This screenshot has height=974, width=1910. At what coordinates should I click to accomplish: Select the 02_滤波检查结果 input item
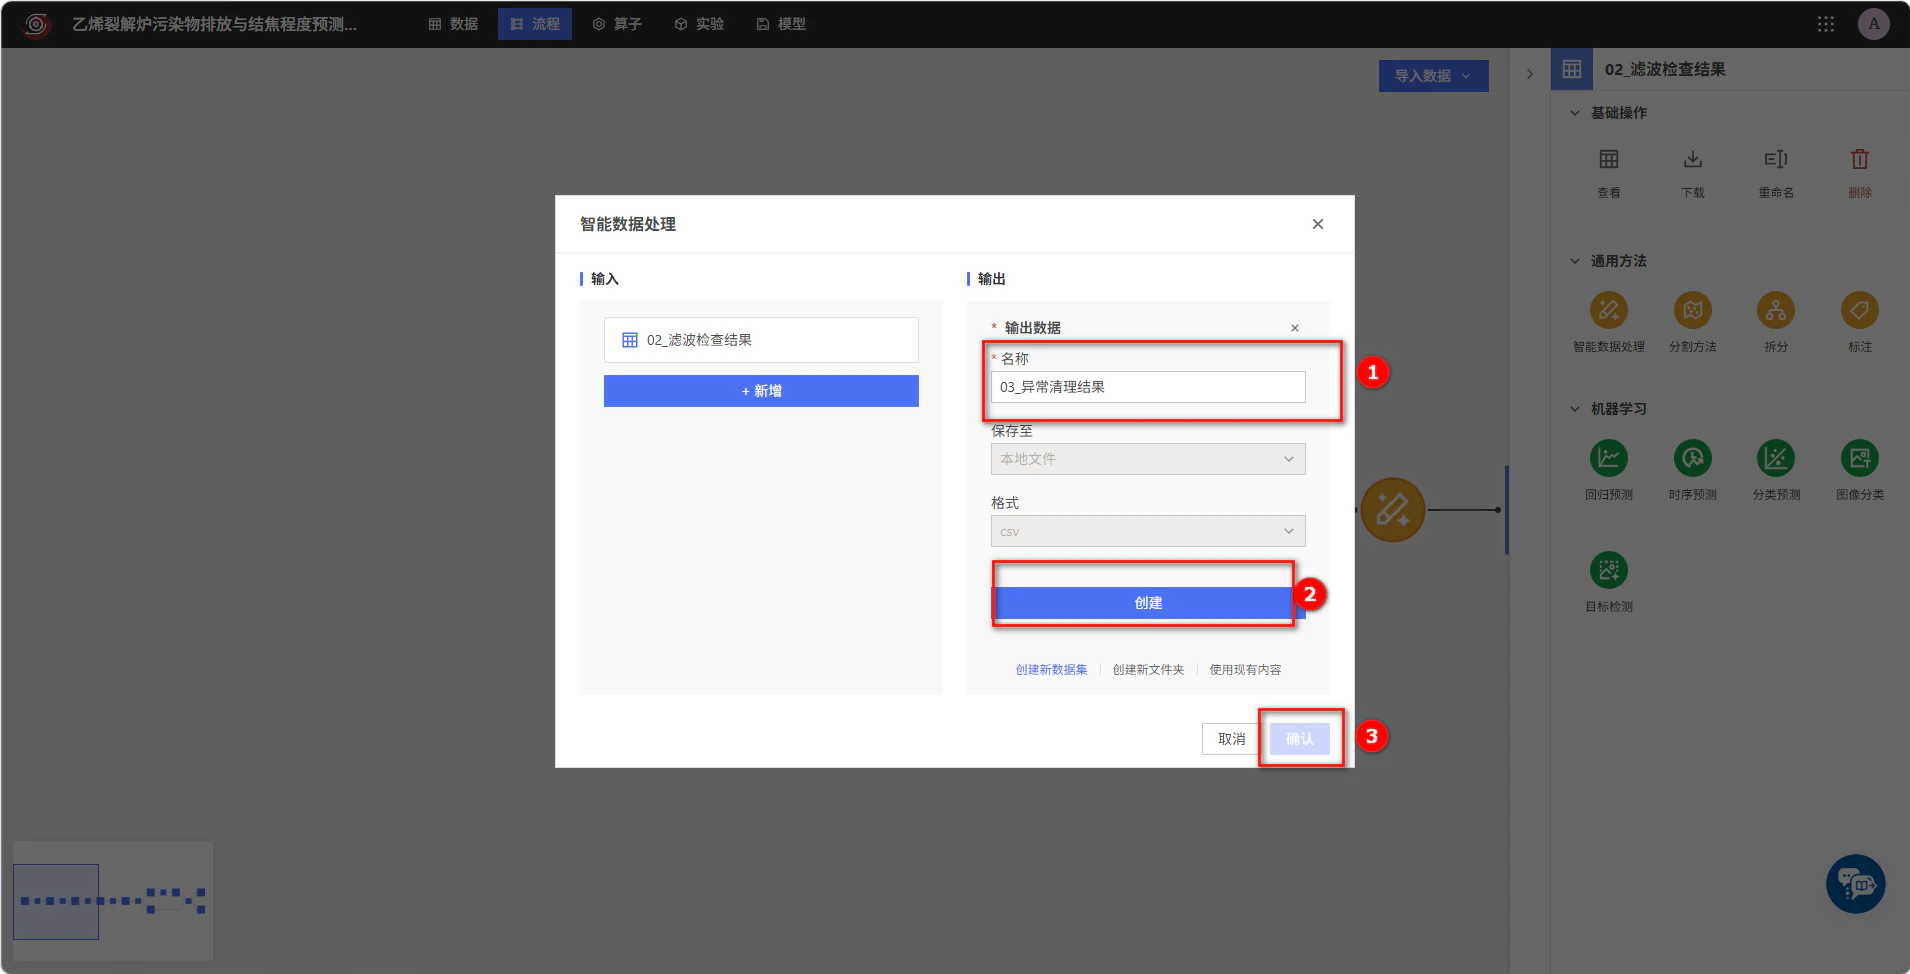coord(761,340)
